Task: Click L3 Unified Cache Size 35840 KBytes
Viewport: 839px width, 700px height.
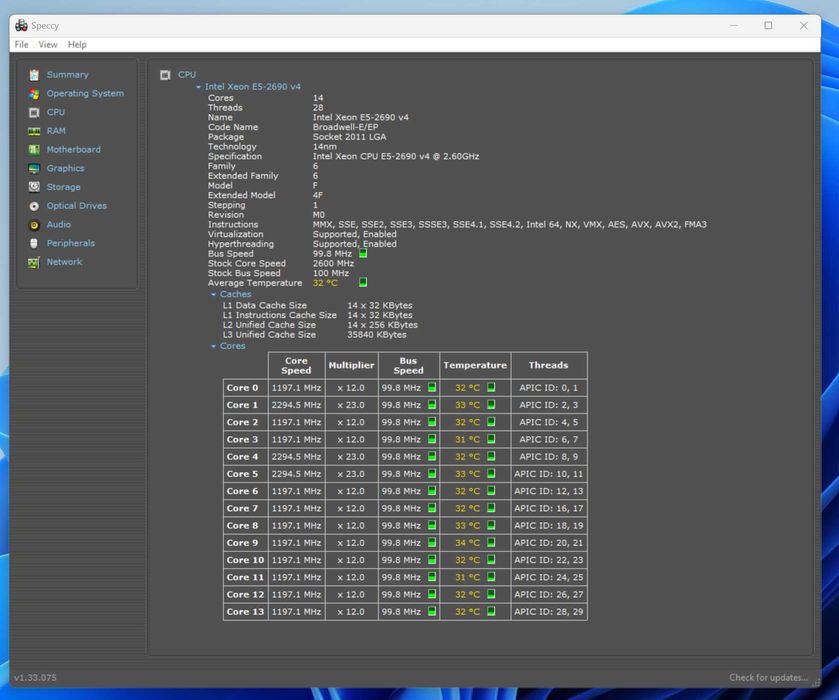Action: pos(377,334)
